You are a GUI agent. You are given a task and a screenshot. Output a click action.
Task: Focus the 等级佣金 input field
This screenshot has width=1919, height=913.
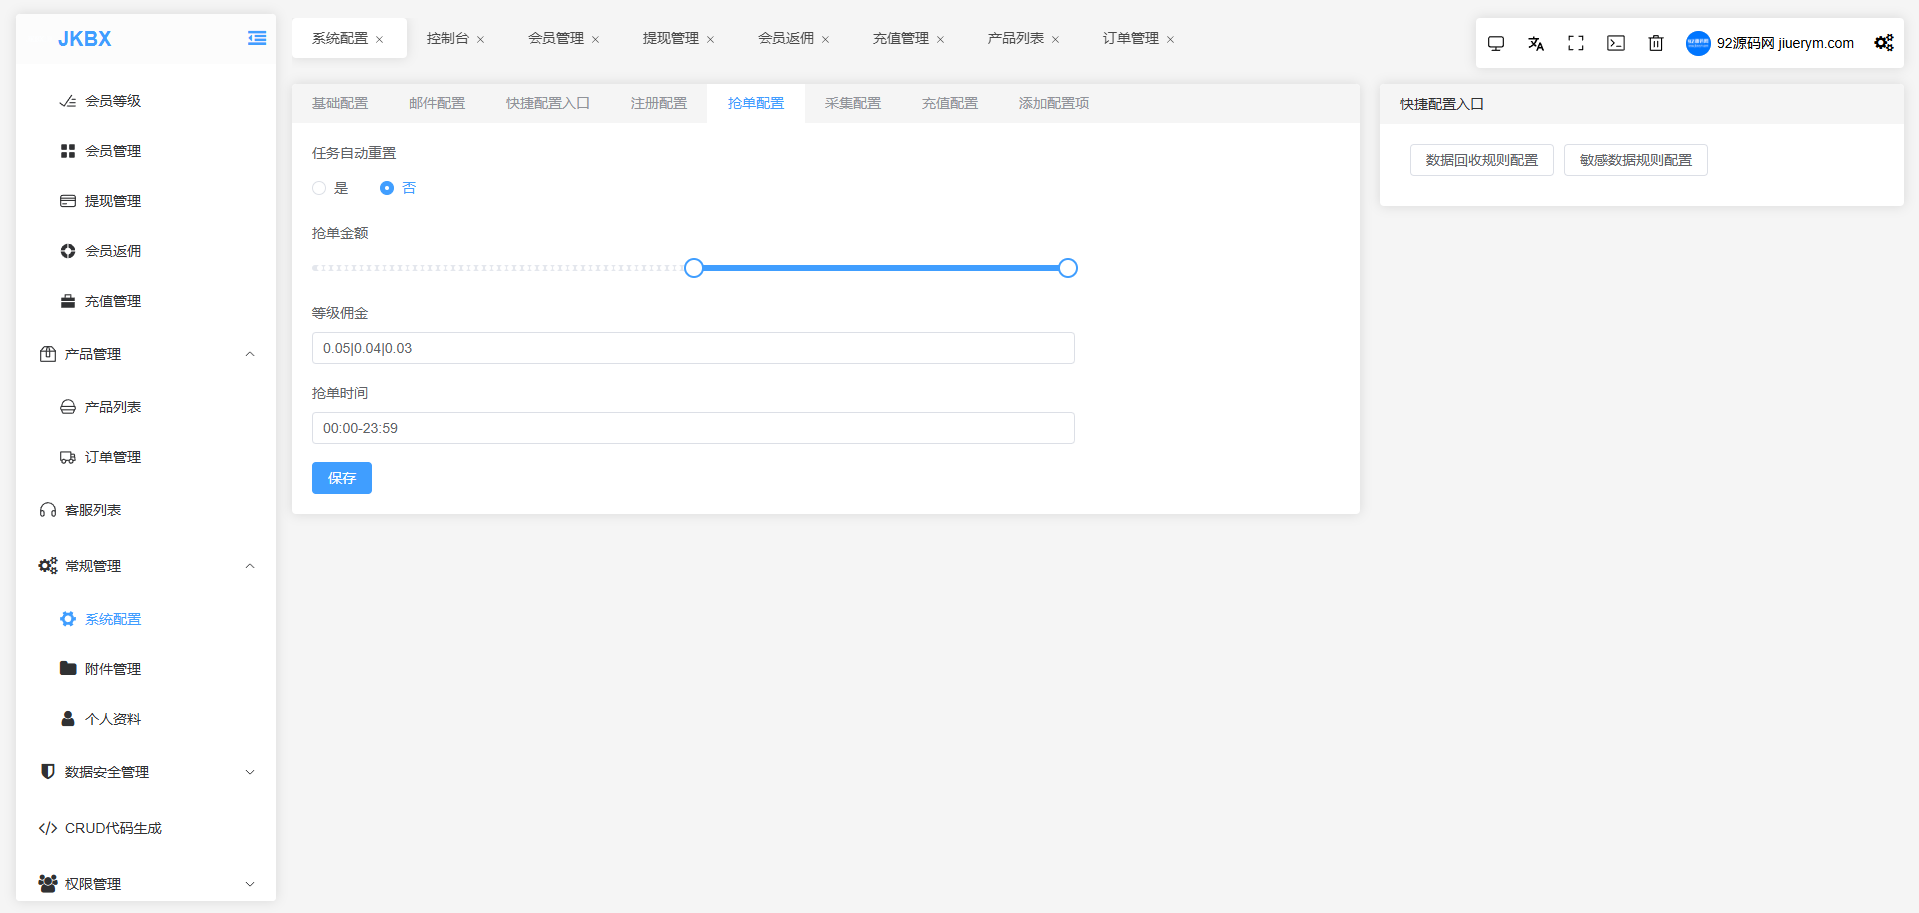tap(693, 348)
